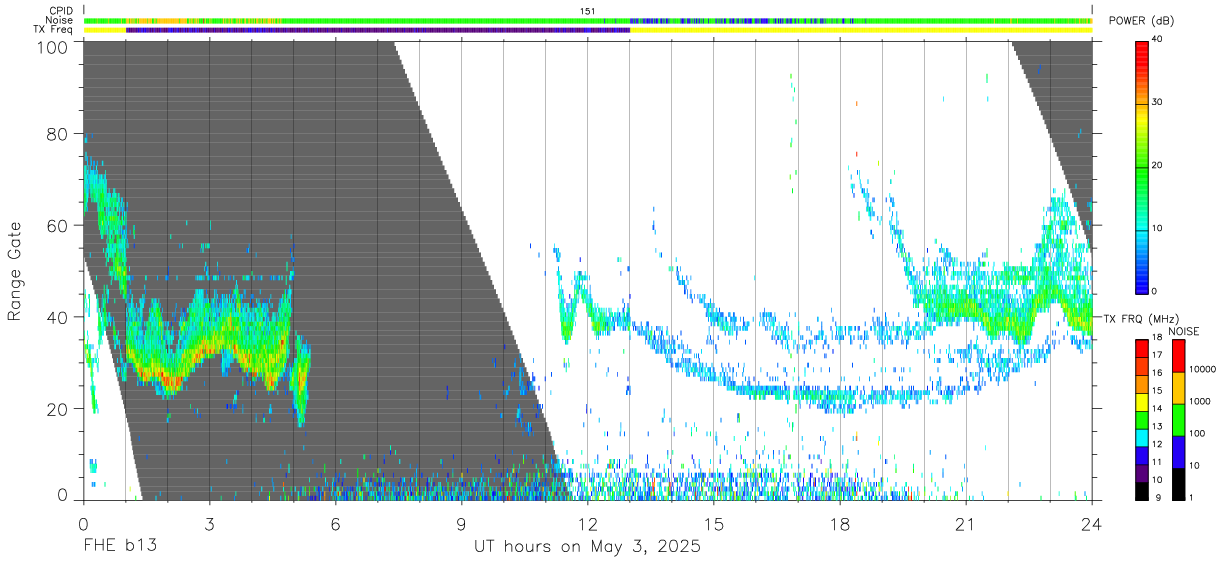Click y-axis tick label 100
This screenshot has width=1228, height=567.
(x=54, y=46)
